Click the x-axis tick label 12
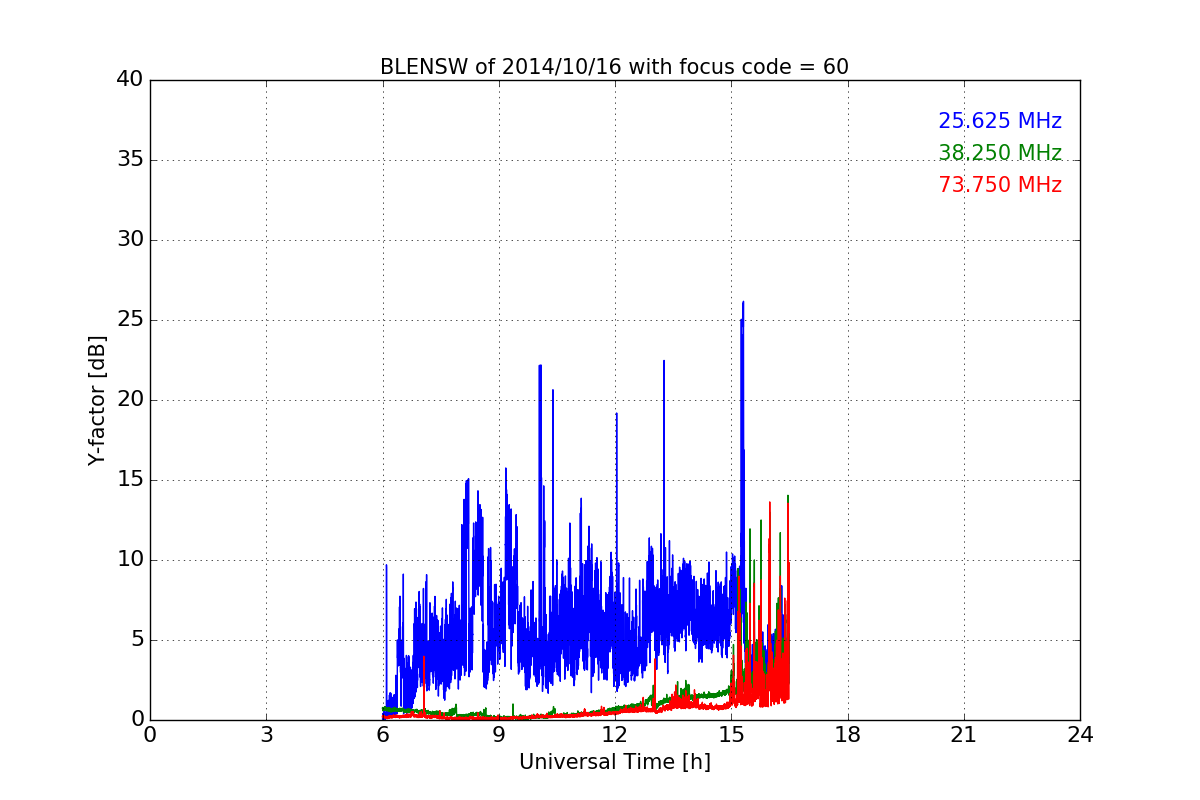1200x800 pixels. coord(615,734)
